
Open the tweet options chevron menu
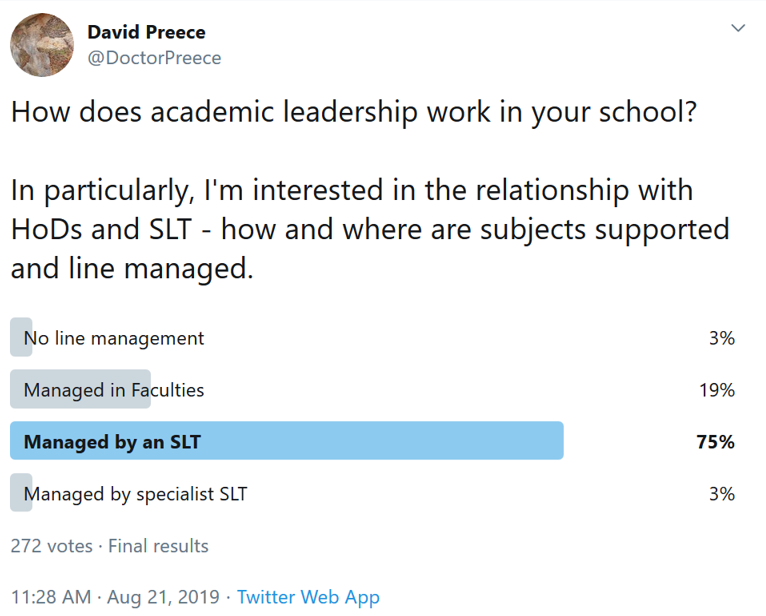pyautogui.click(x=738, y=28)
